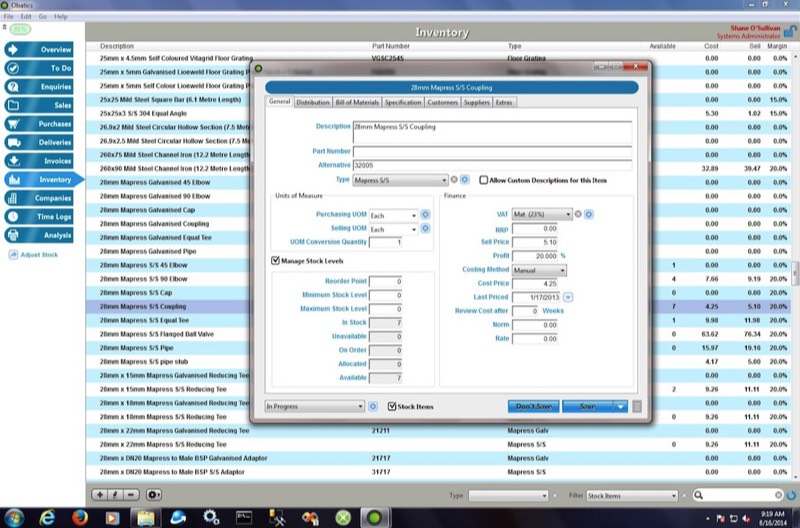Open Enquiries from the sidebar
This screenshot has height=528, width=800.
[39, 87]
